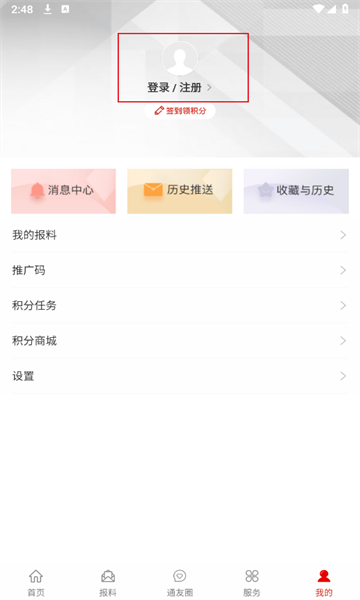Switch to the 报料 tab icon
This screenshot has height=600, width=360.
(x=108, y=576)
